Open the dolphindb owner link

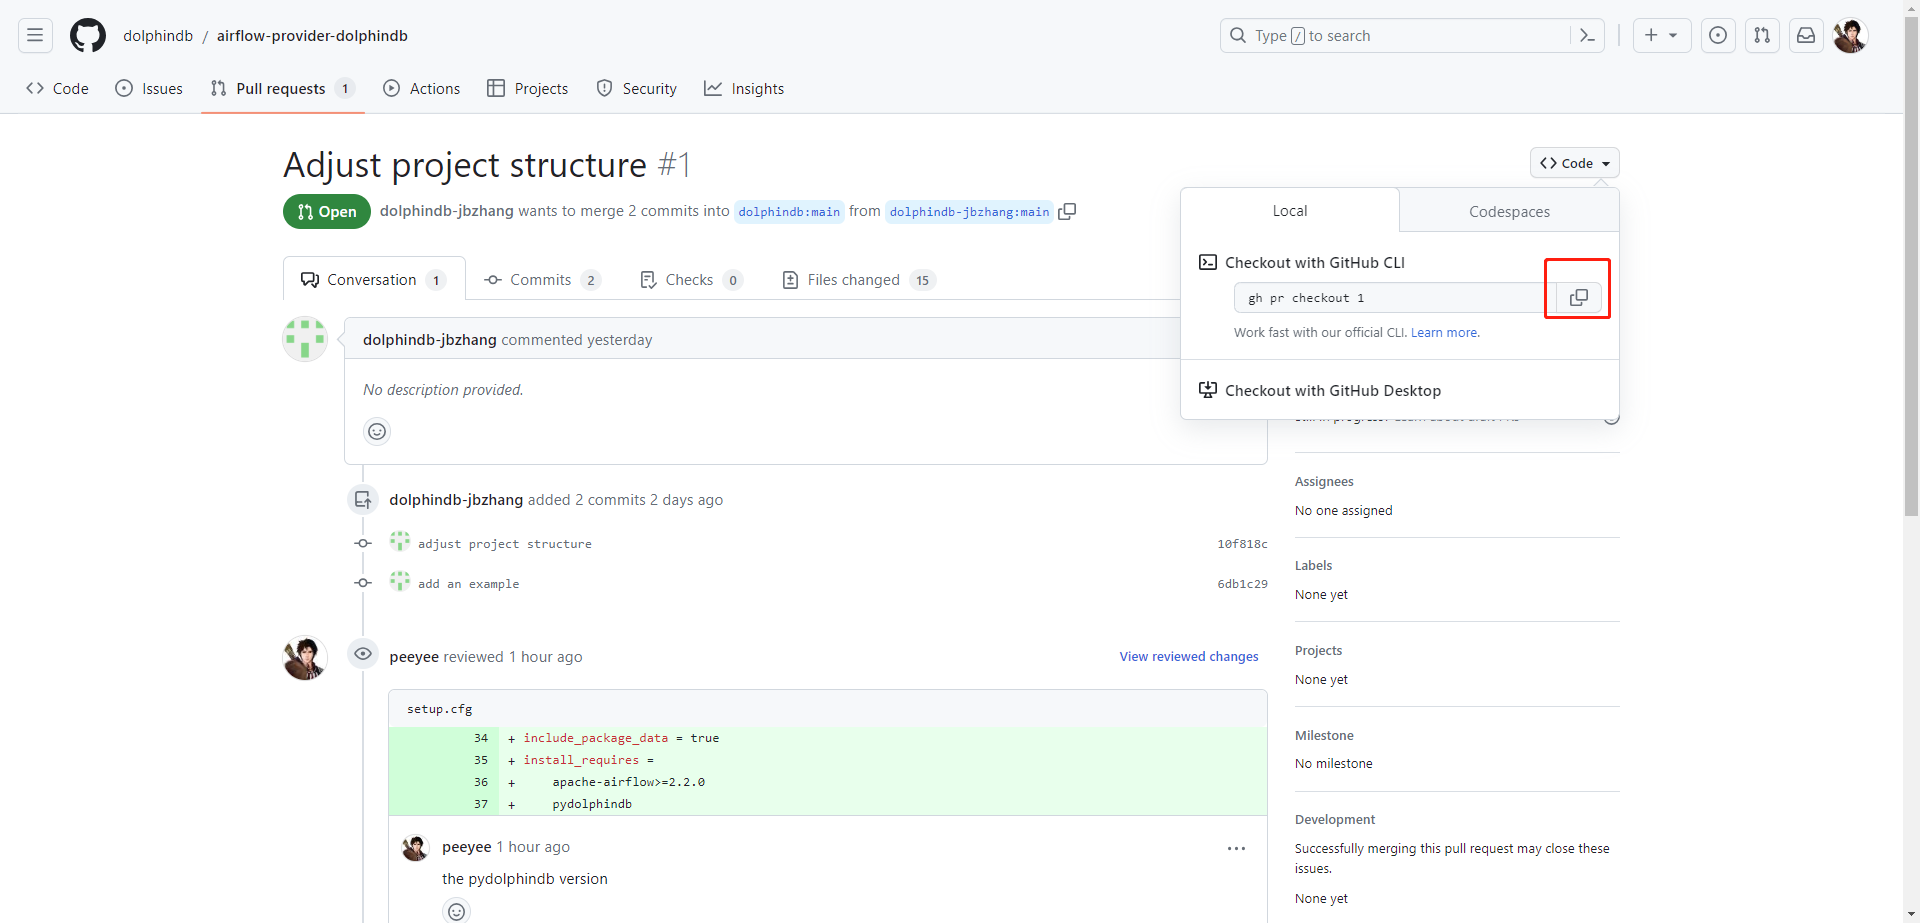[158, 36]
